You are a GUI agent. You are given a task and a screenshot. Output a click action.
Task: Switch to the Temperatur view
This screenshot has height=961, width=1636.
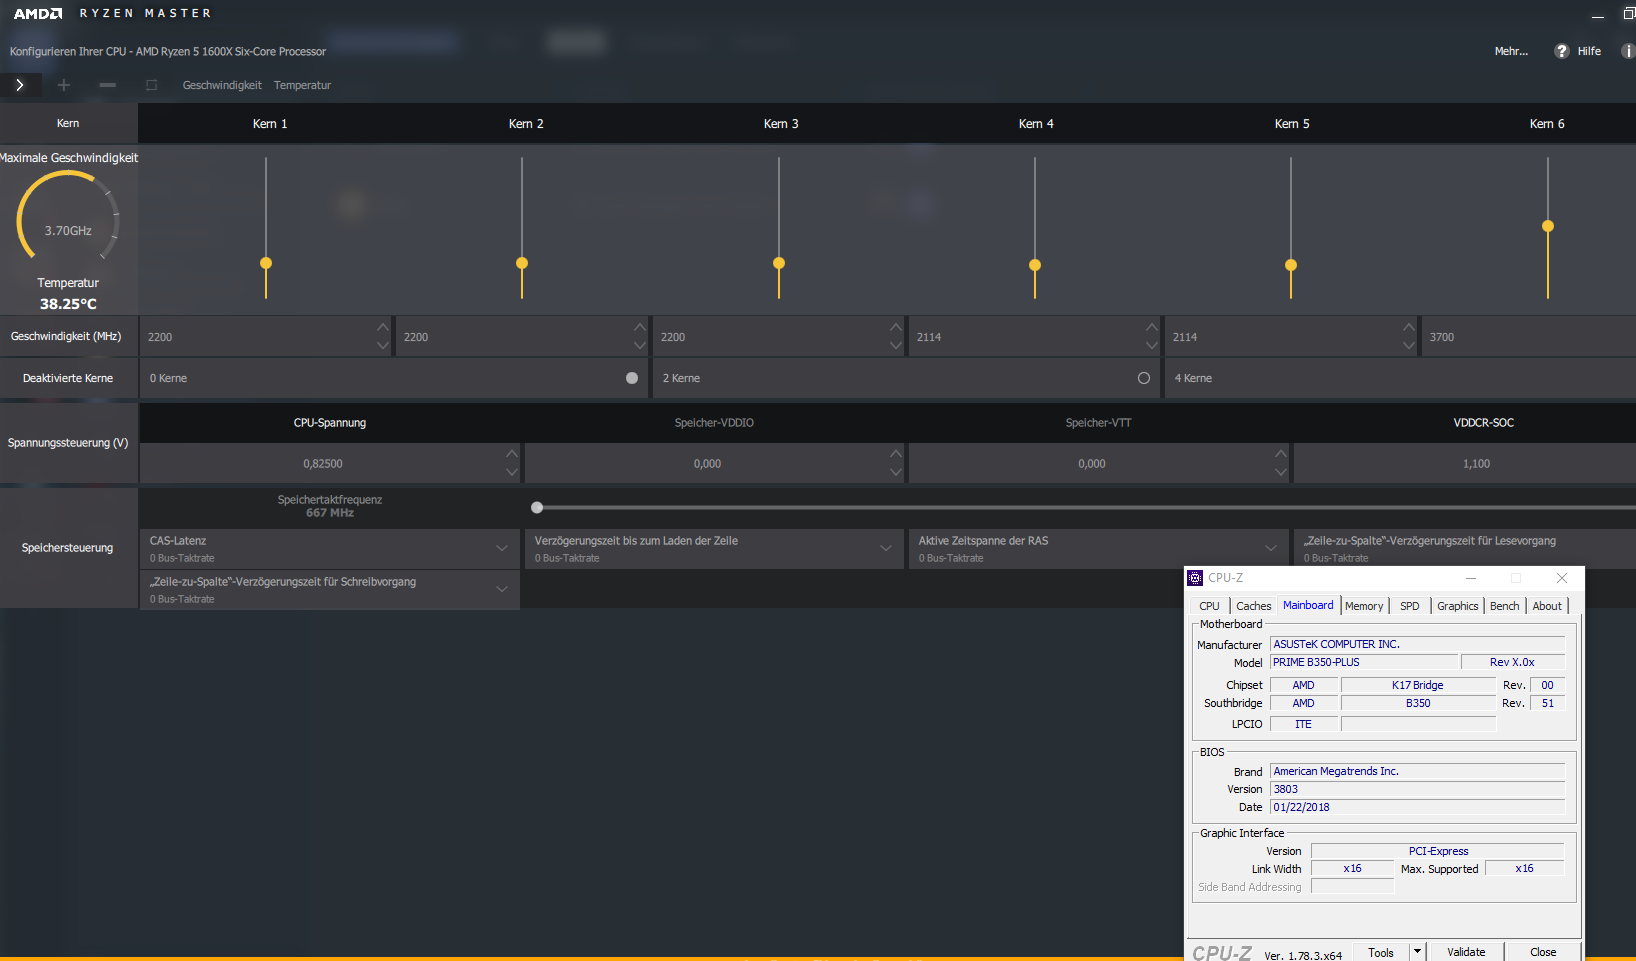tap(302, 85)
